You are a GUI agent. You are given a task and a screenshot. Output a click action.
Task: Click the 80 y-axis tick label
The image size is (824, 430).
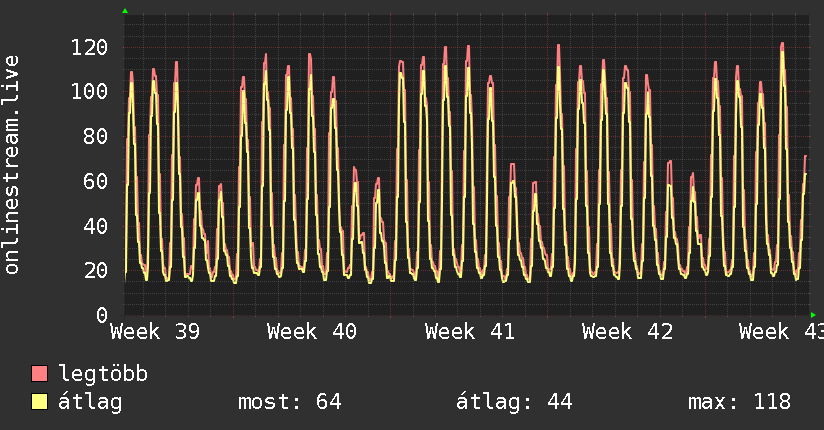coord(96,137)
